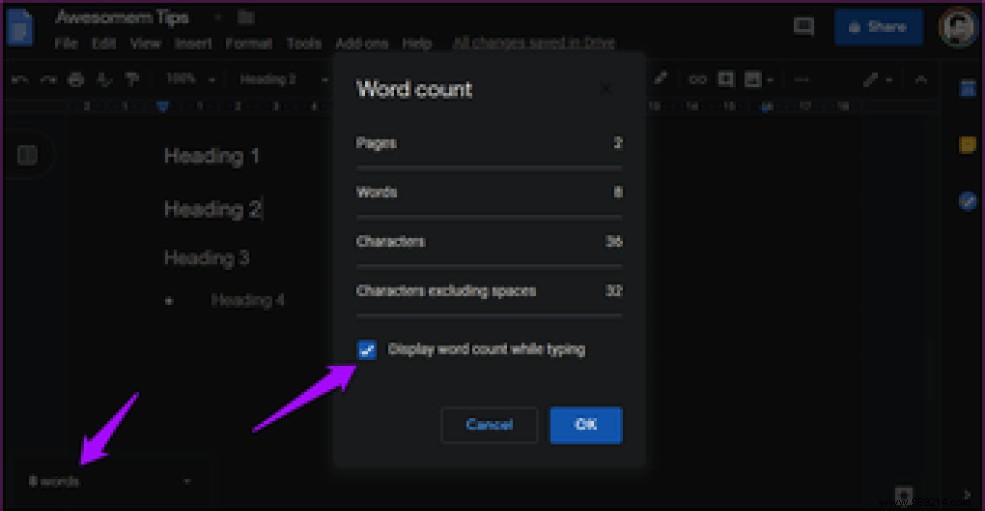Select the paint format roller icon
Viewport: 985px width, 511px height.
132,79
